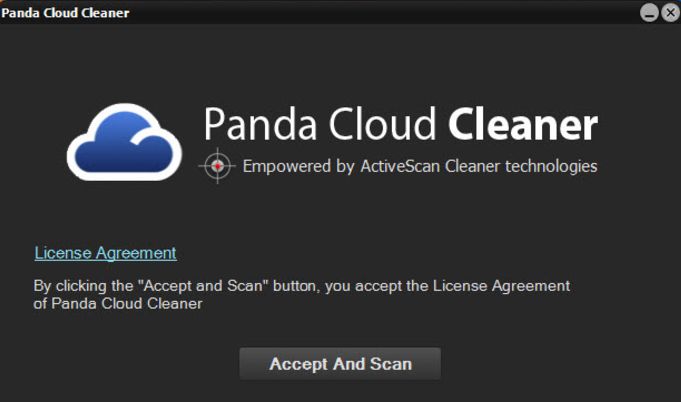Close the Panda Cloud Cleaner window
The width and height of the screenshot is (681, 402).
point(670,13)
